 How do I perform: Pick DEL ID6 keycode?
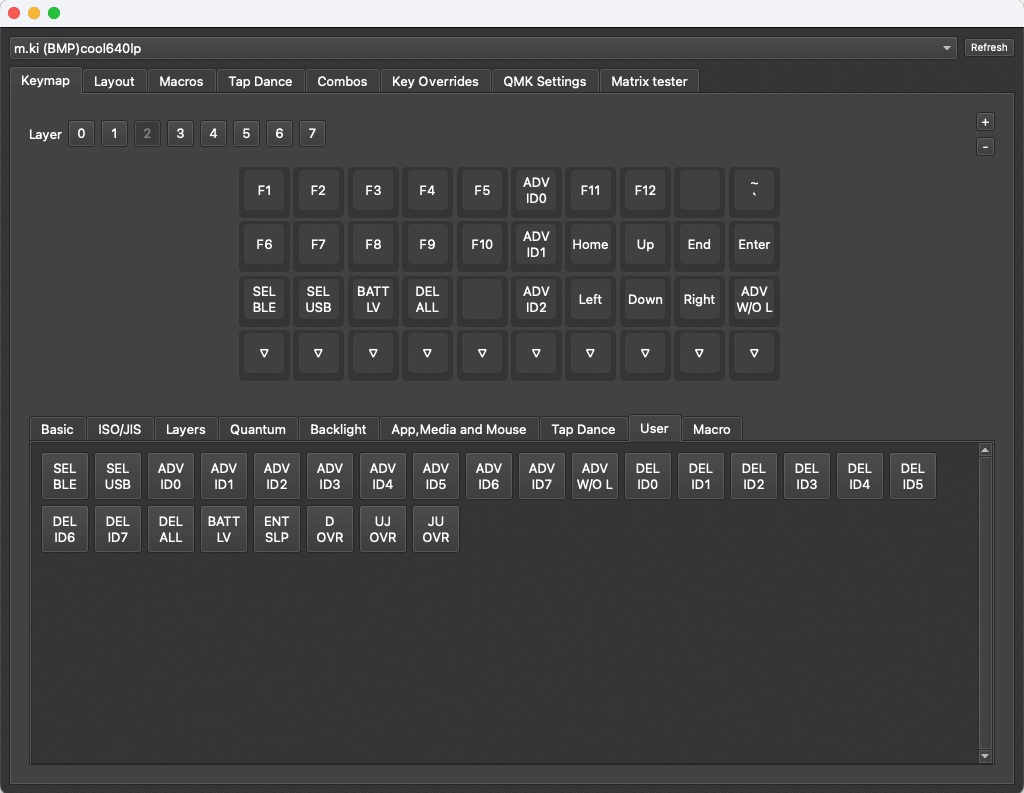(65, 529)
